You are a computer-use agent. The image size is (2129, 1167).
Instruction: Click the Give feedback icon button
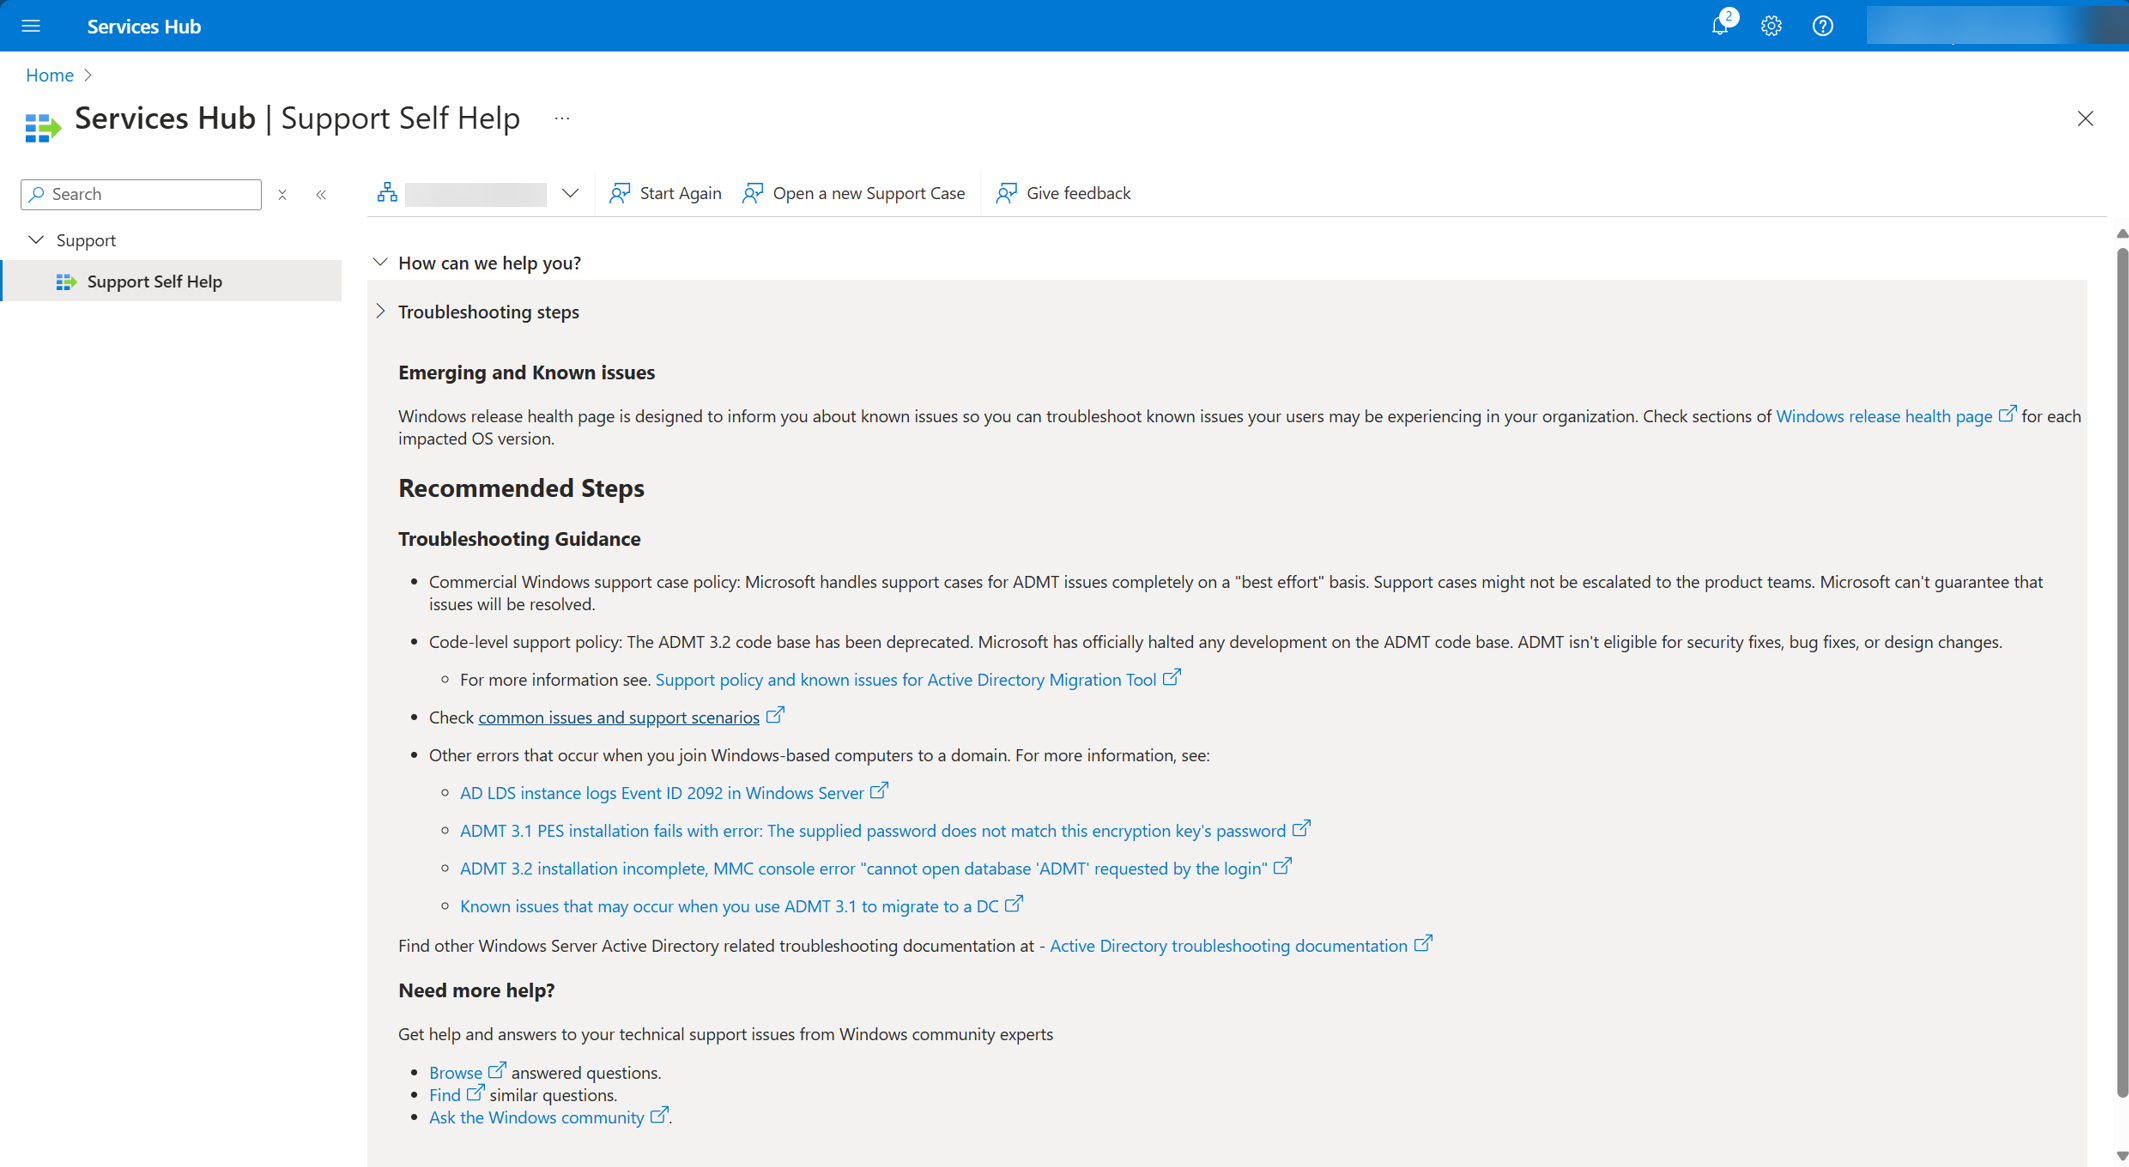tap(1006, 191)
